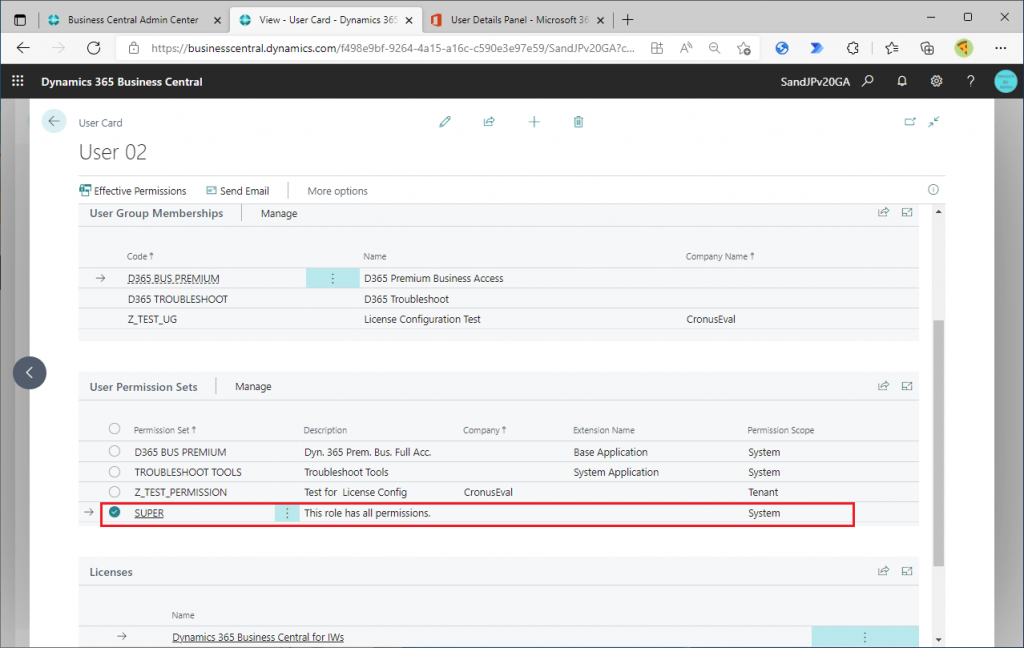Open the browser extensions menu

click(x=852, y=48)
